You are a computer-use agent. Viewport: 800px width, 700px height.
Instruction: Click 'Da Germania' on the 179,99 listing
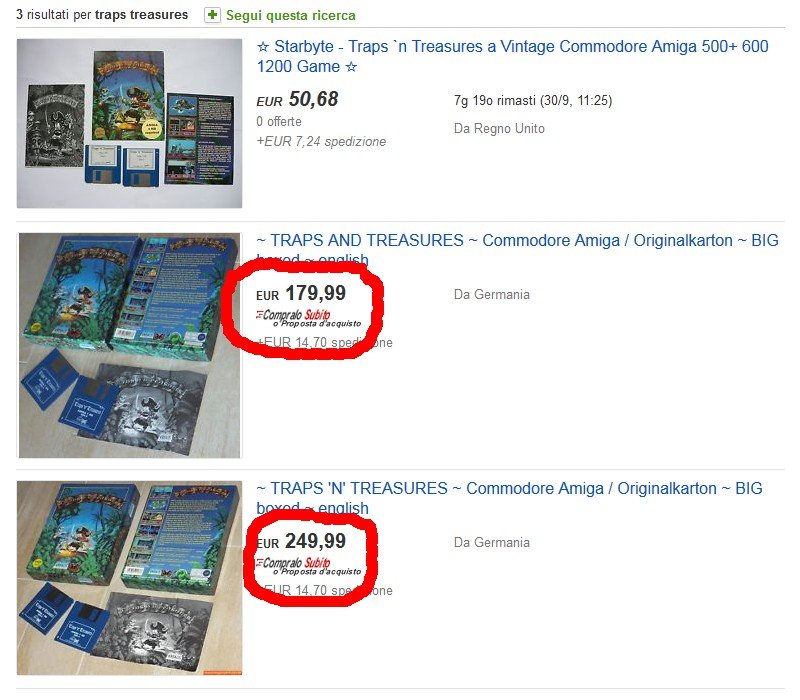click(492, 294)
